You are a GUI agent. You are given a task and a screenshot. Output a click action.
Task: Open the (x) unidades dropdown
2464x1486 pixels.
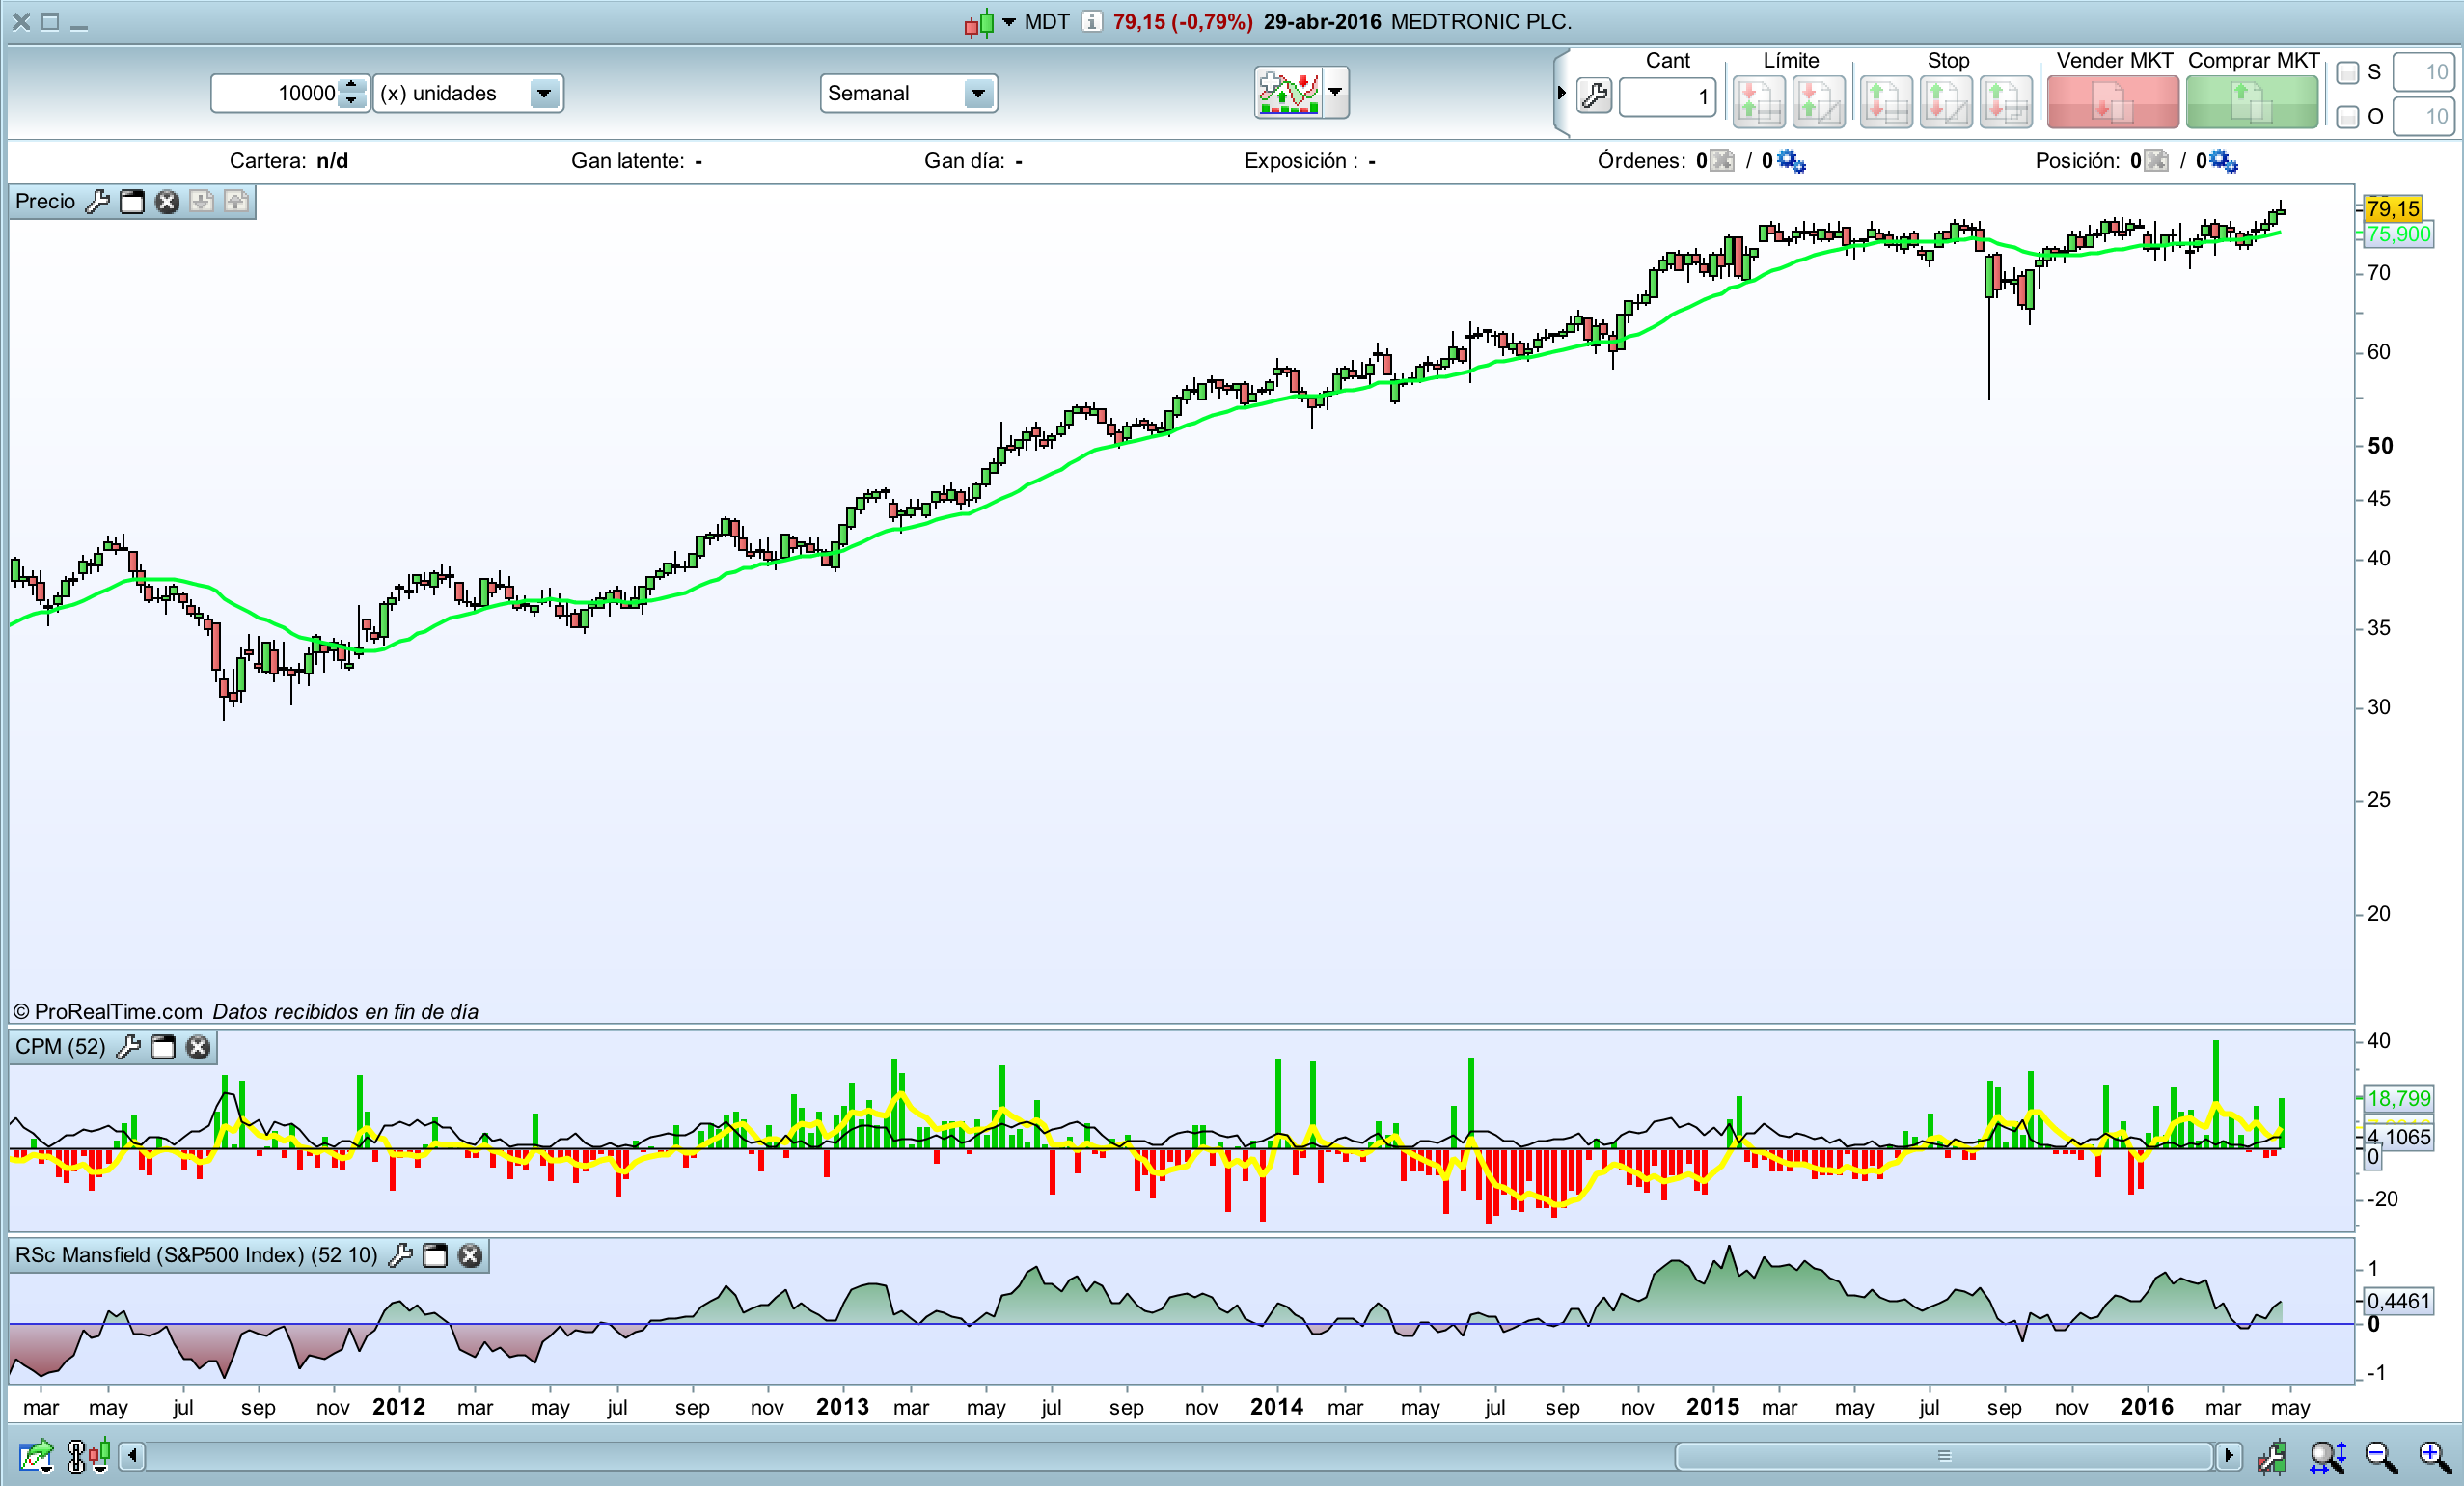543,93
